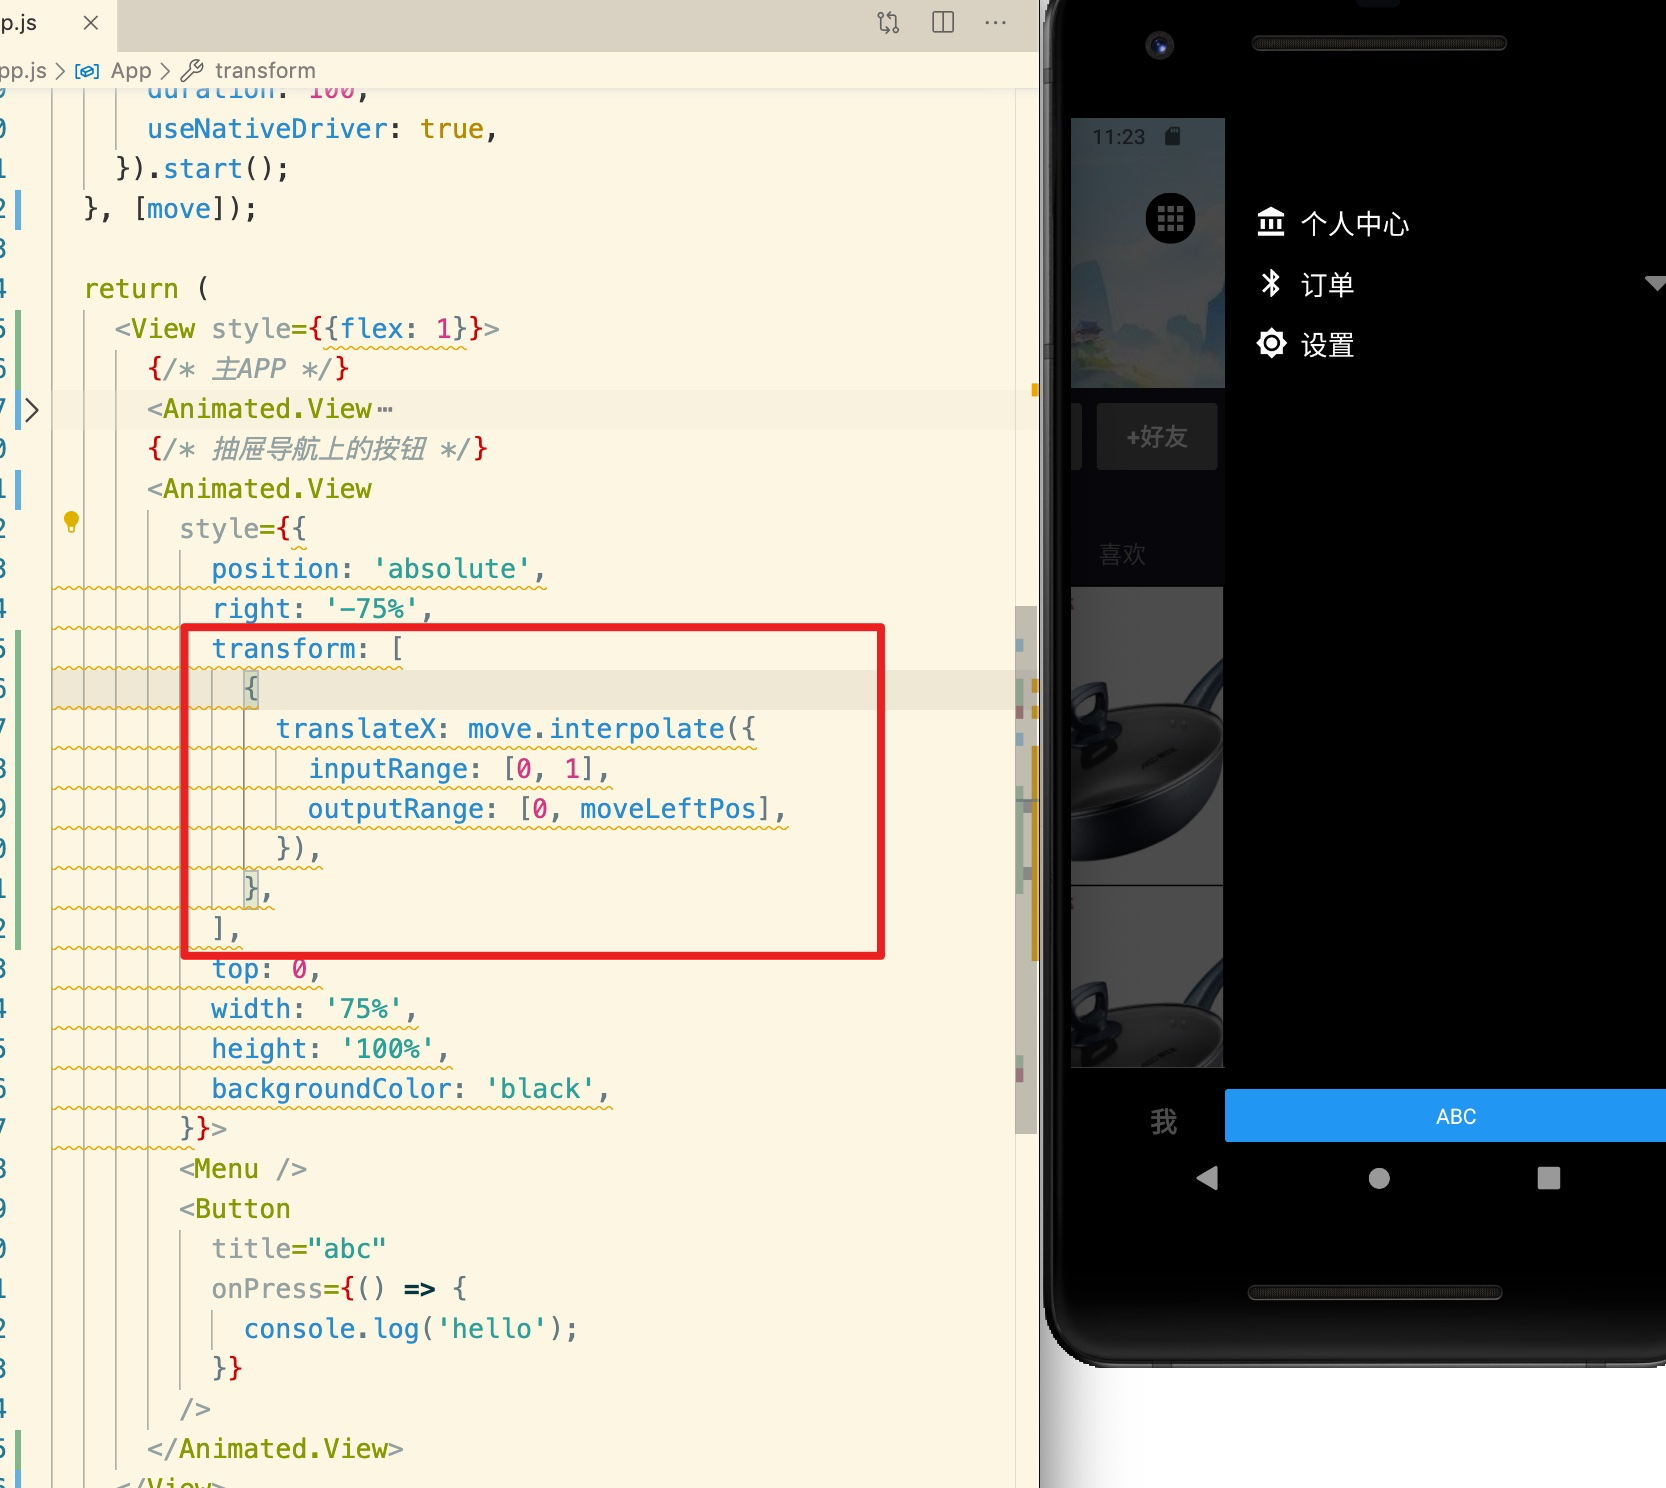This screenshot has width=1666, height=1488.
Task: Tap the +好友 button in the emulator
Action: 1157,437
